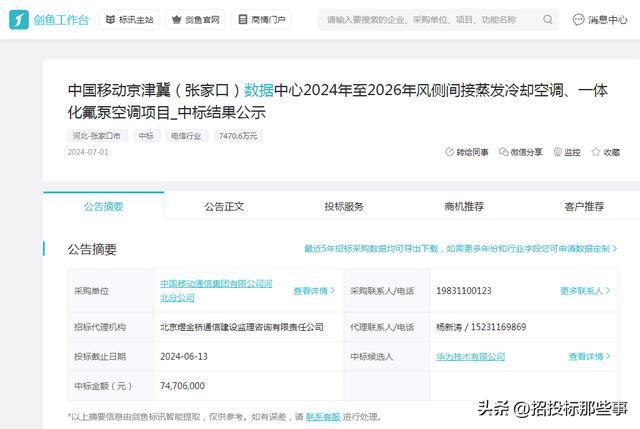This screenshot has width=640, height=429.
Task: Open 剑鱼官网 from the top bar
Action: pyautogui.click(x=195, y=20)
